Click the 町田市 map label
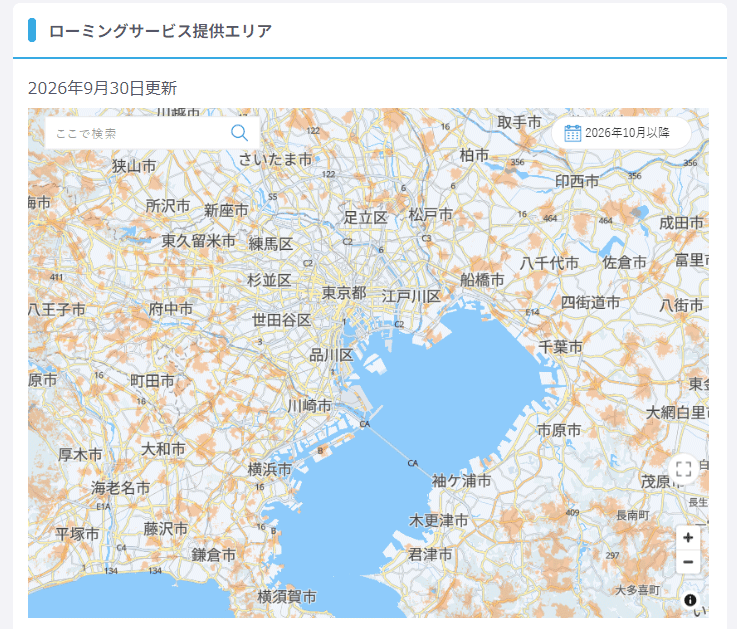 tap(152, 381)
